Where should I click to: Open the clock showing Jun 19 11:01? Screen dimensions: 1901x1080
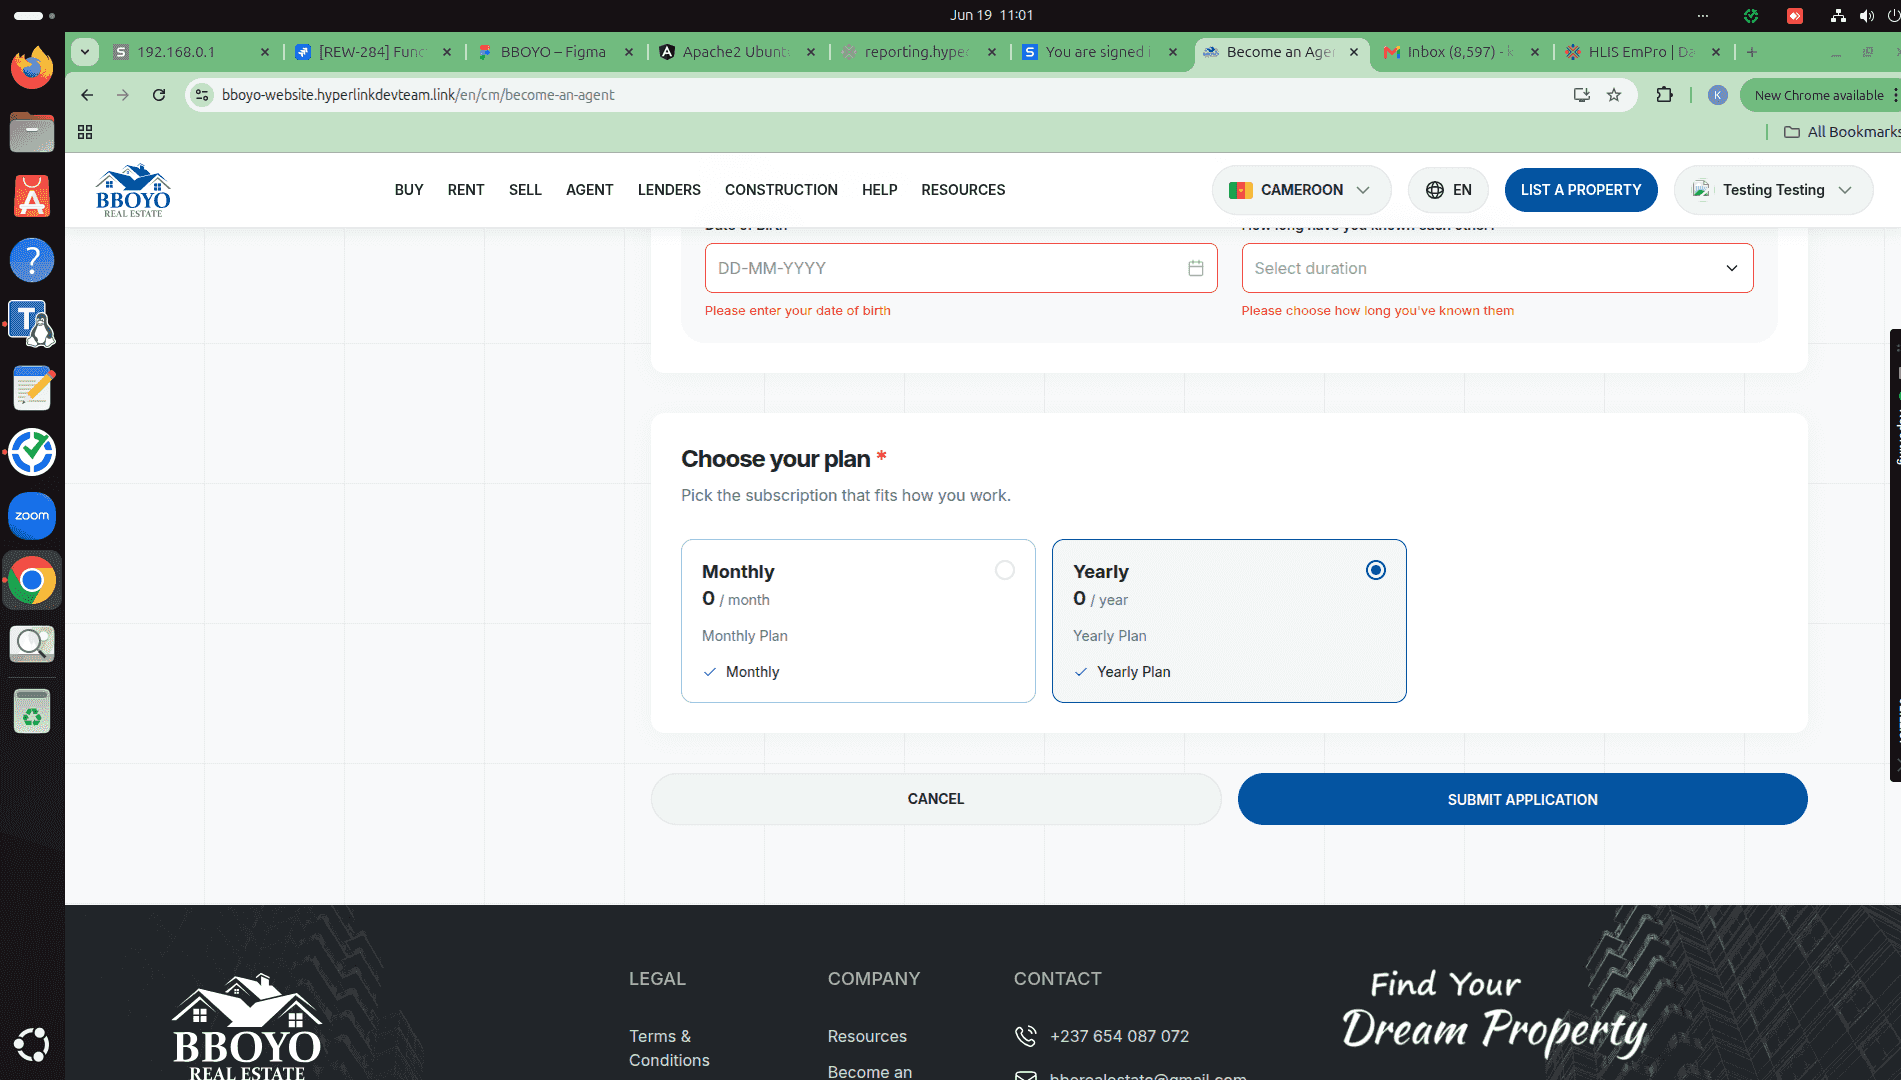991,15
